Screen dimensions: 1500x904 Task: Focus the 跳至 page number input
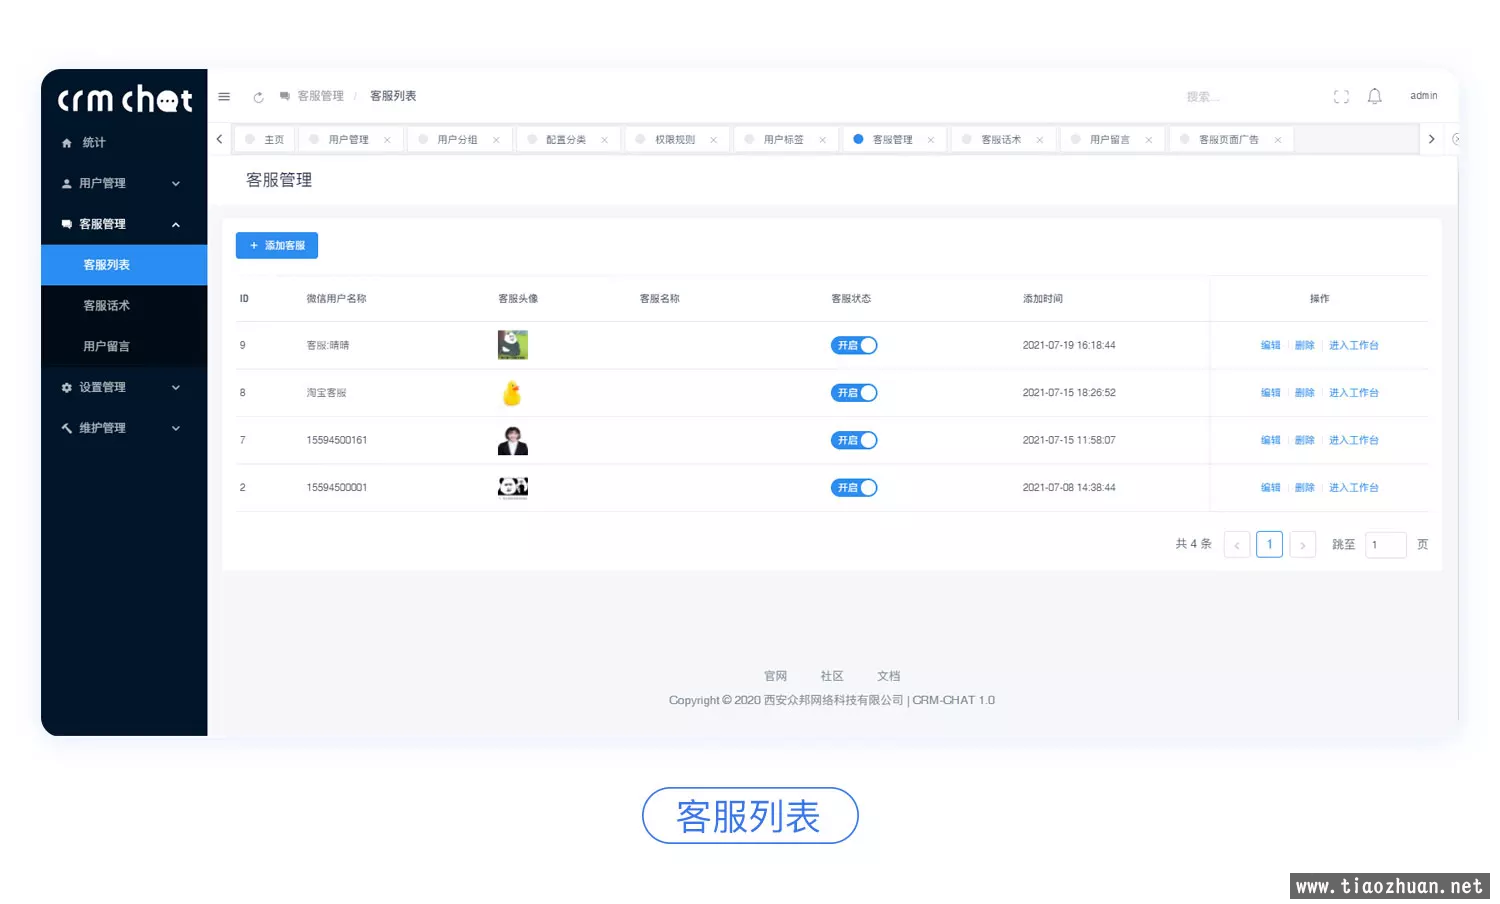click(1386, 545)
